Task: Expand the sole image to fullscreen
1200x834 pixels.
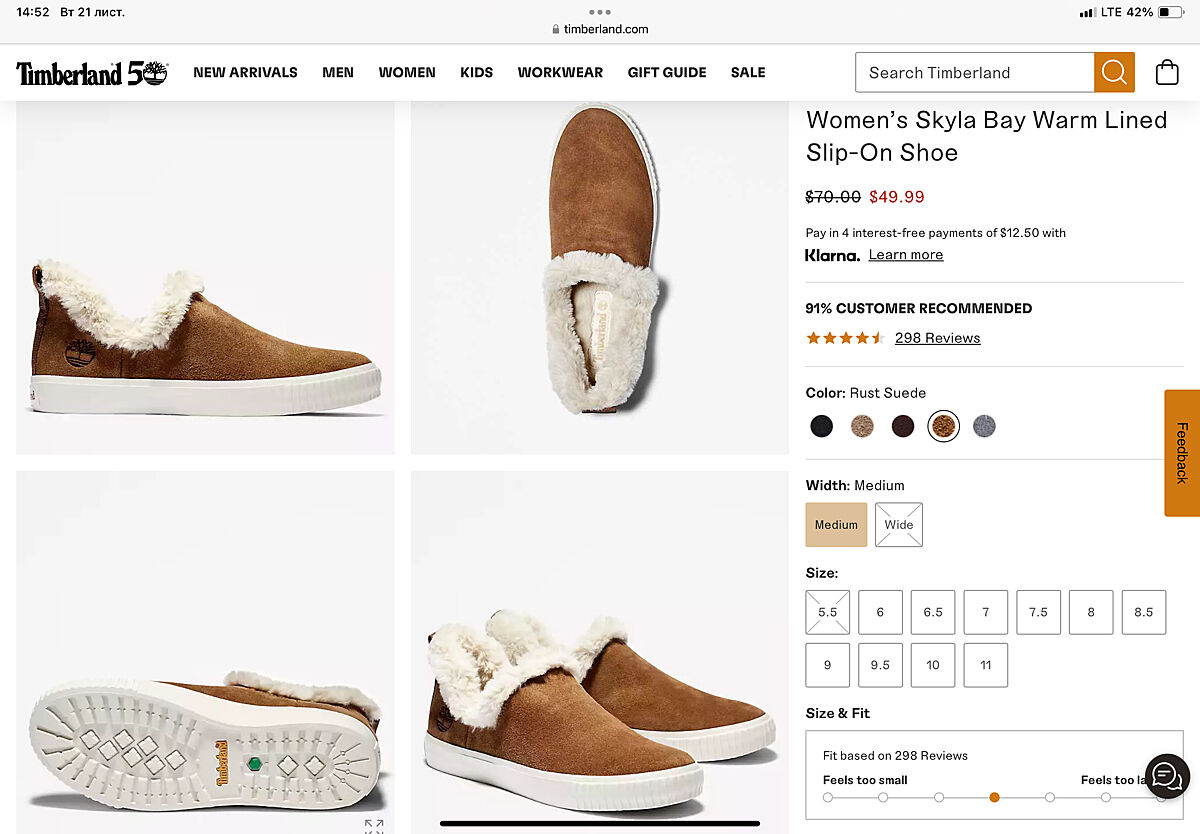Action: [374, 826]
